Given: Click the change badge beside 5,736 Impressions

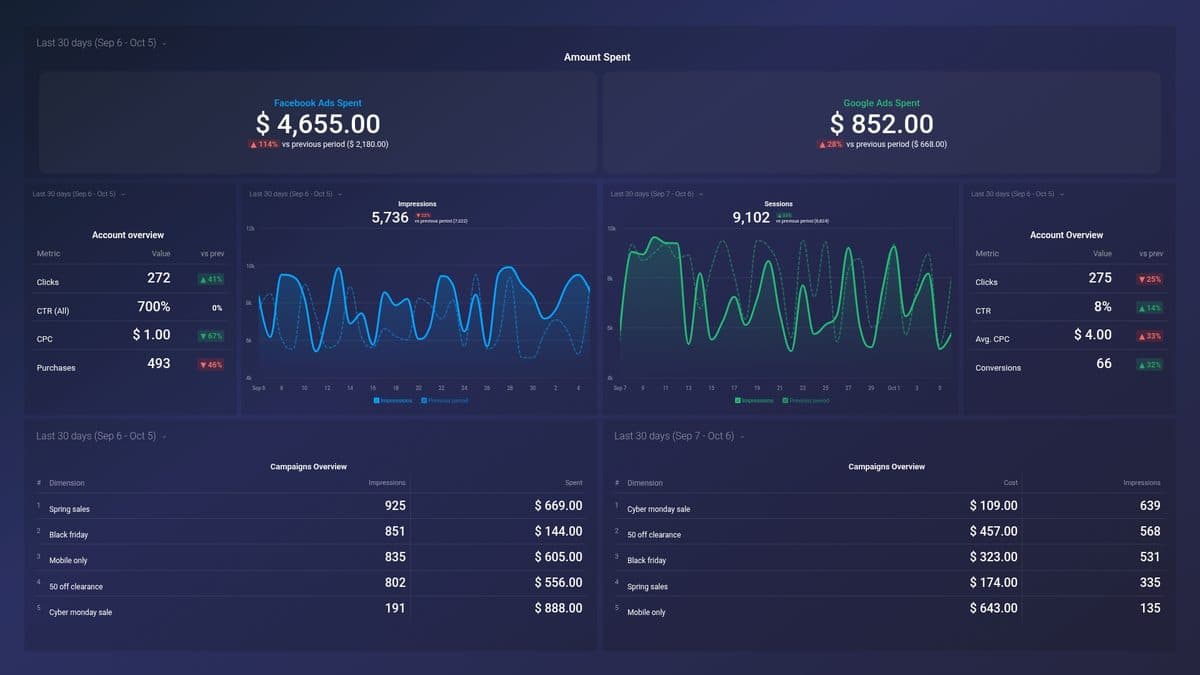Looking at the screenshot, I should 423,215.
